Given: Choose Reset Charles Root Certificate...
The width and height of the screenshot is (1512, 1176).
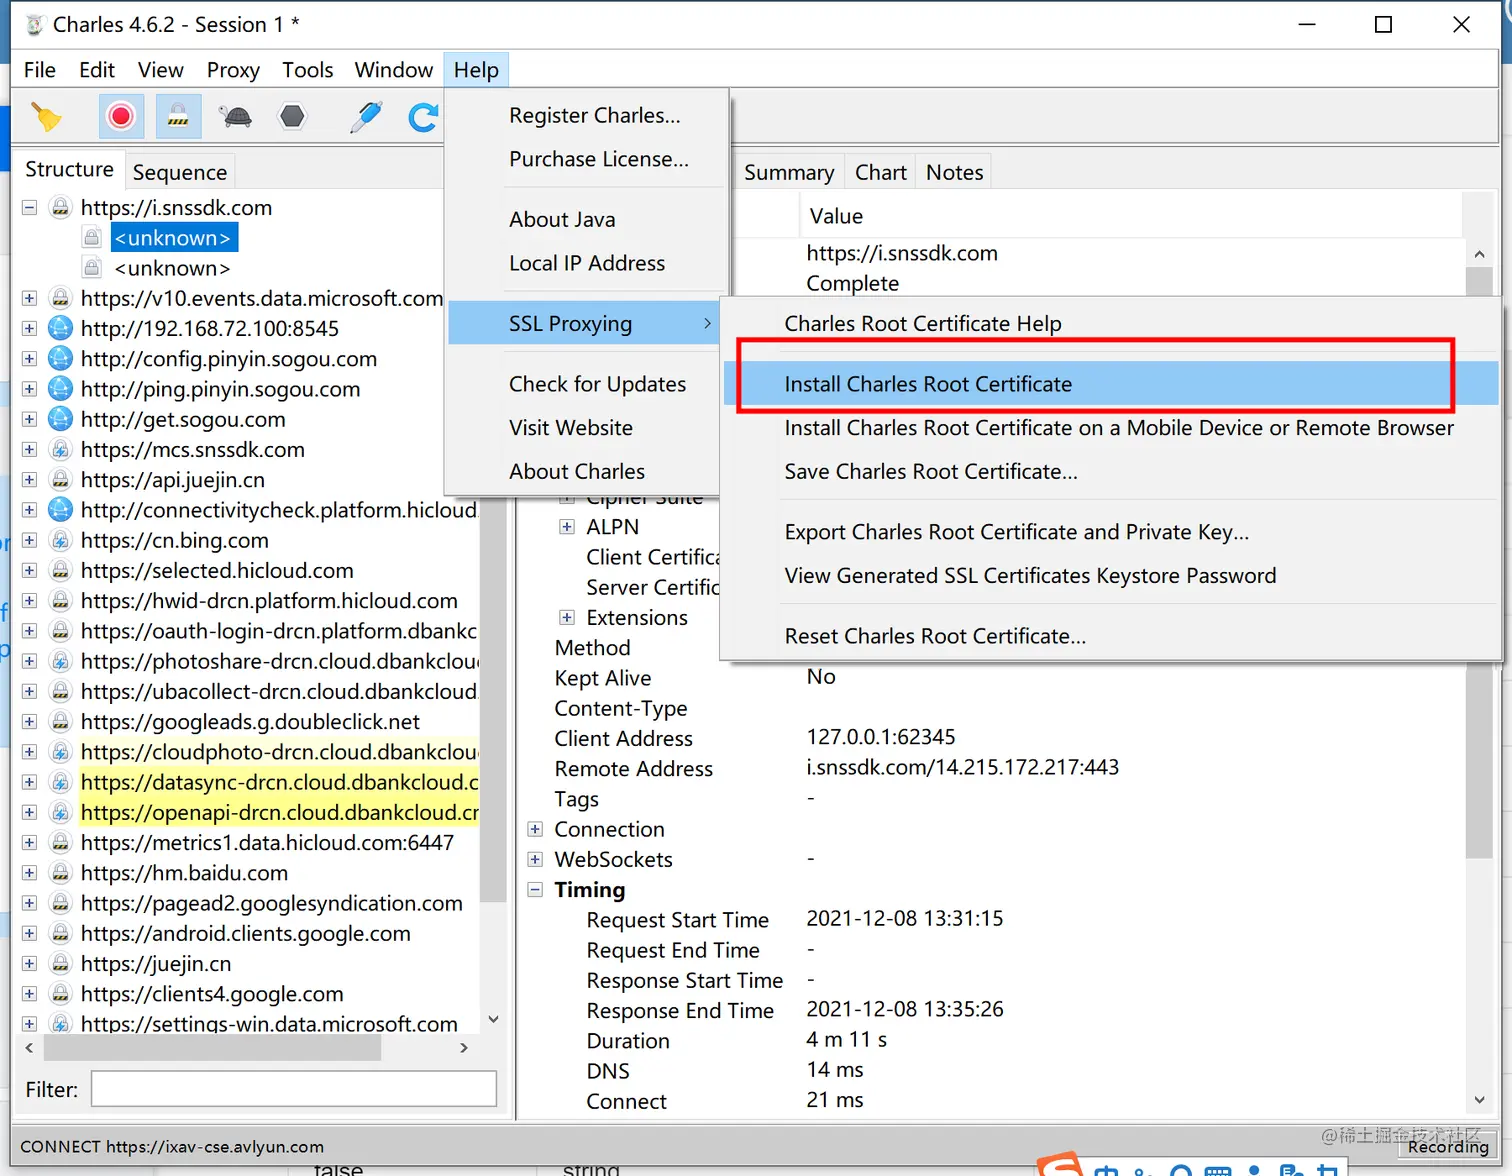Looking at the screenshot, I should 935,637.
